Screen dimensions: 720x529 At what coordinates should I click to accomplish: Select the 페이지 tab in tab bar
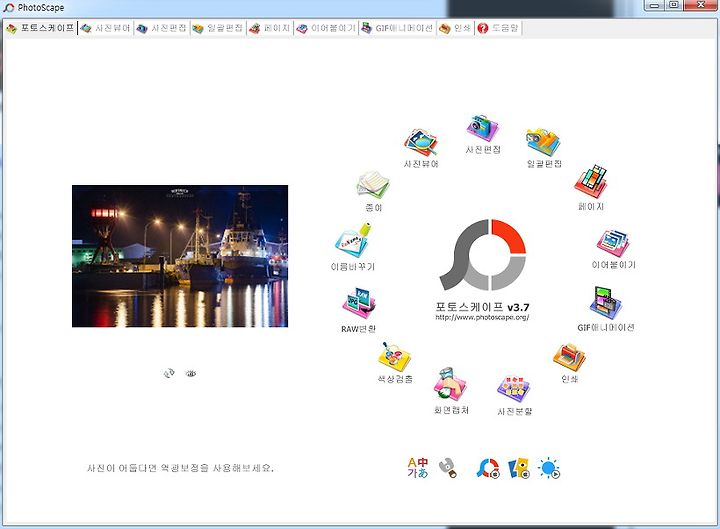[x=270, y=28]
